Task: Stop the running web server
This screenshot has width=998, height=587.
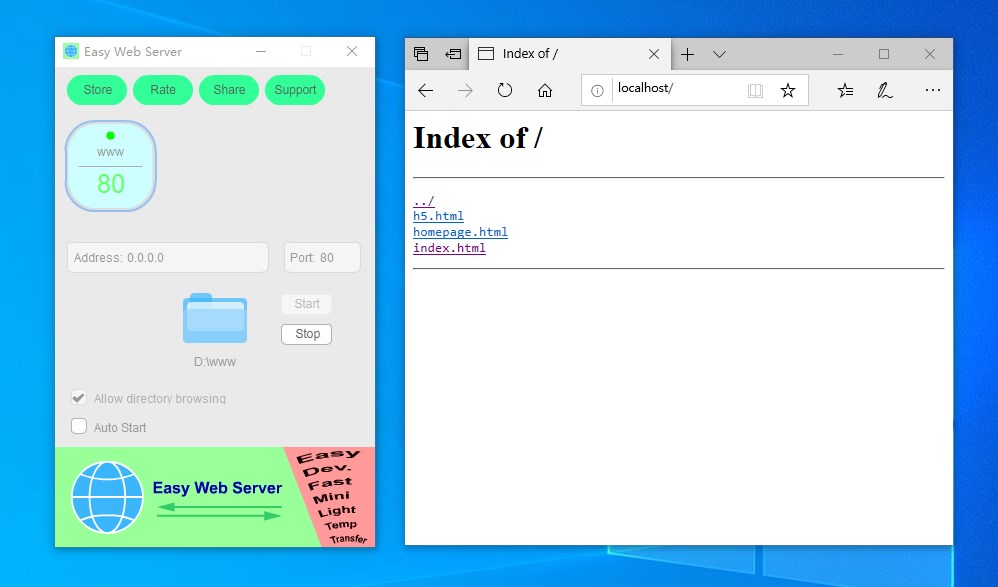Action: pos(307,334)
